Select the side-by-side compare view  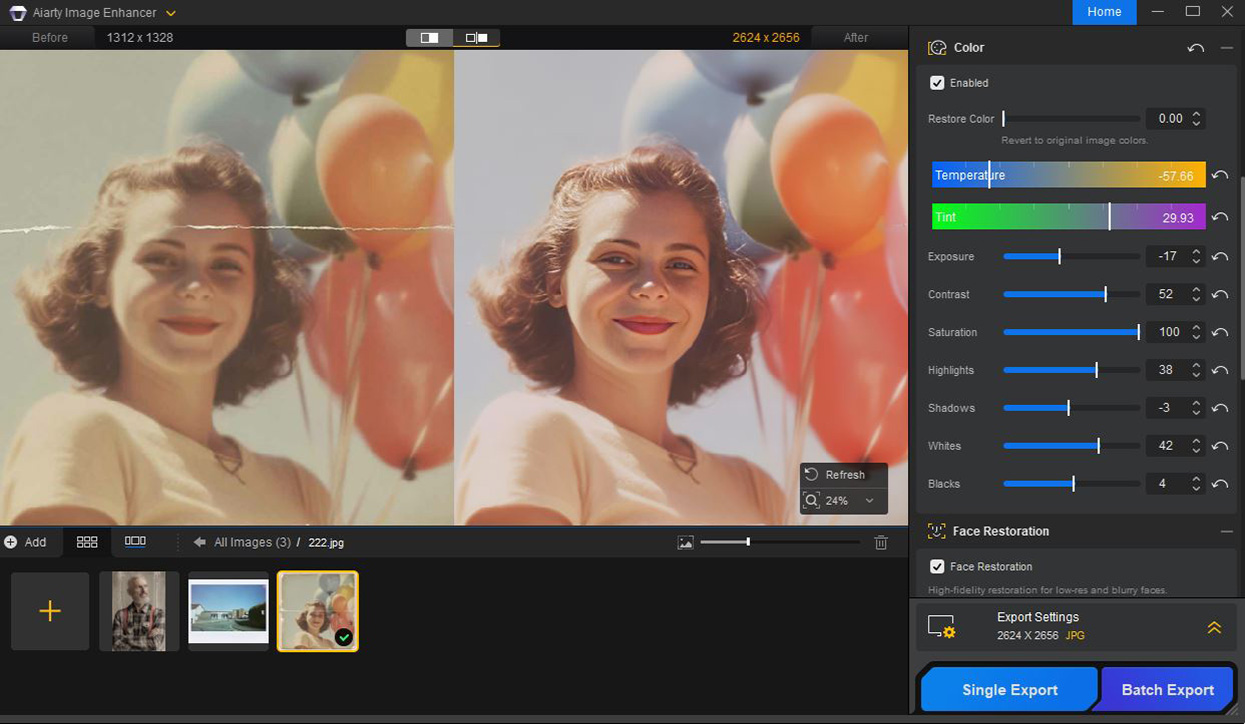(x=476, y=38)
